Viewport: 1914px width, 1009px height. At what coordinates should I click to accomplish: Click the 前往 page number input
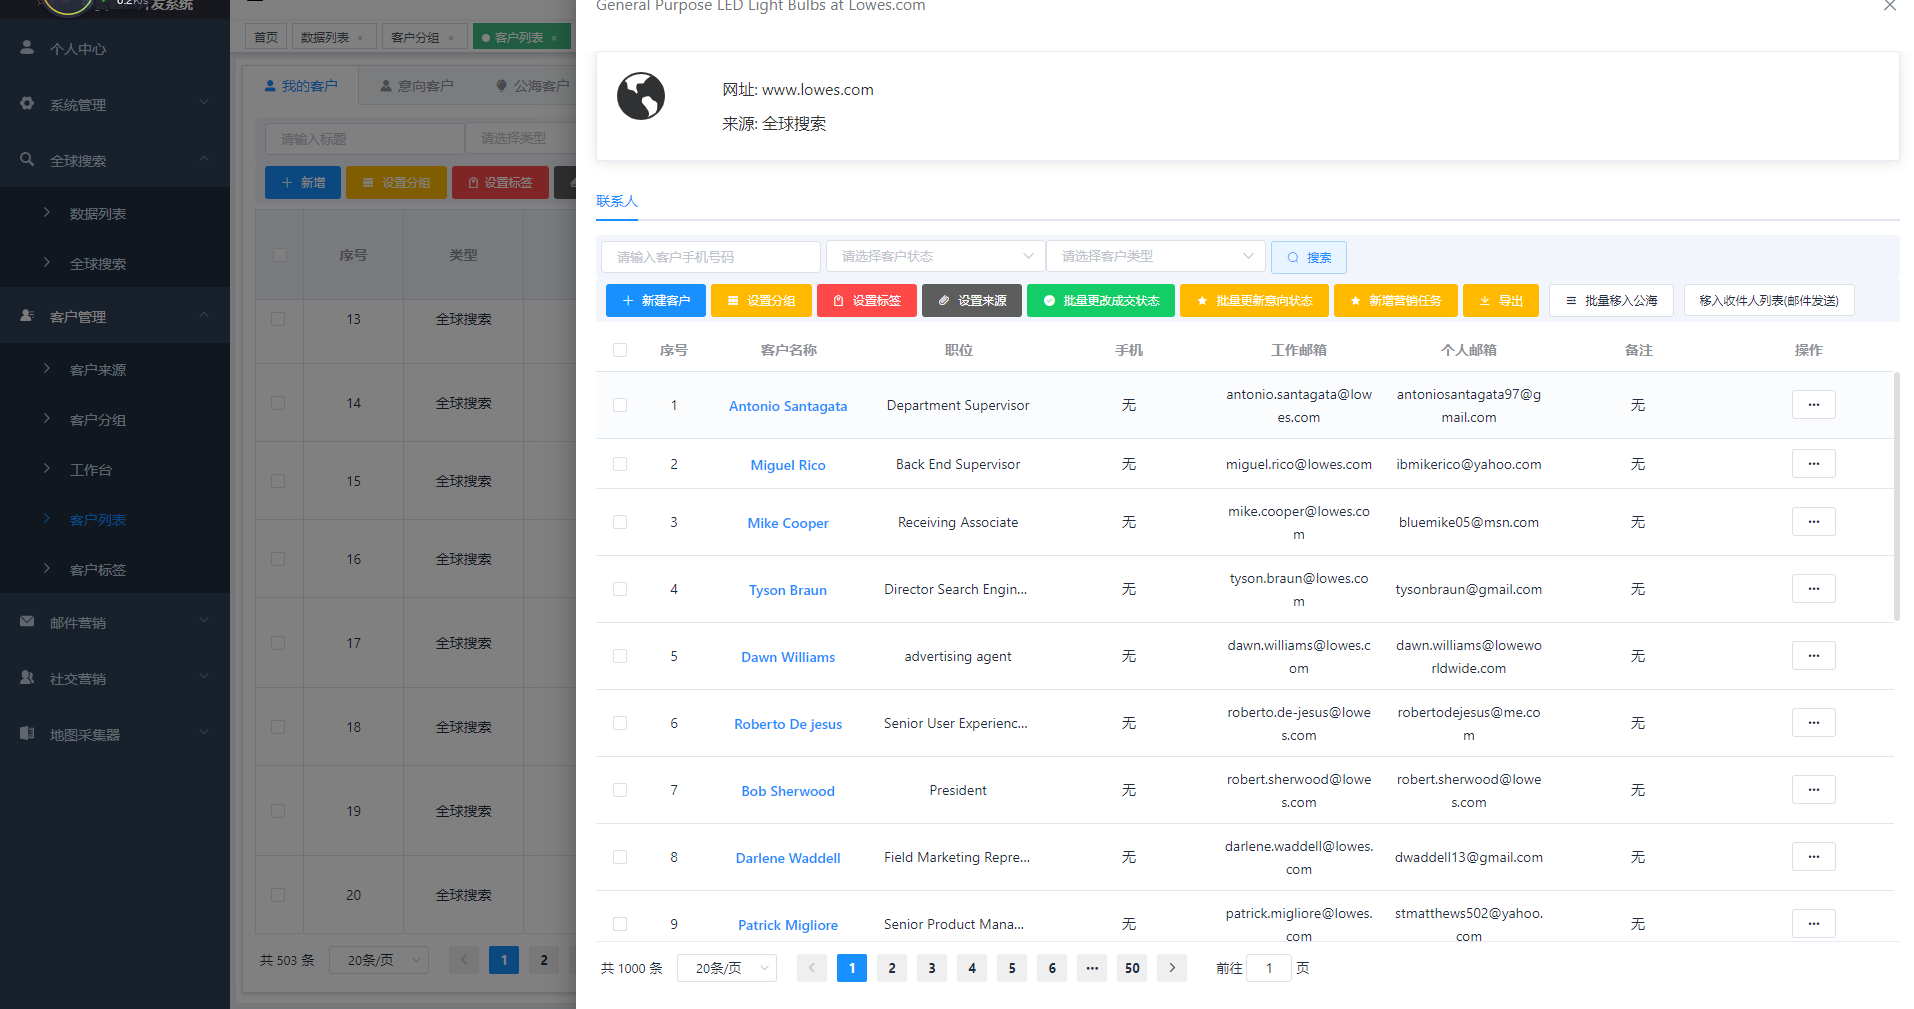tap(1269, 968)
